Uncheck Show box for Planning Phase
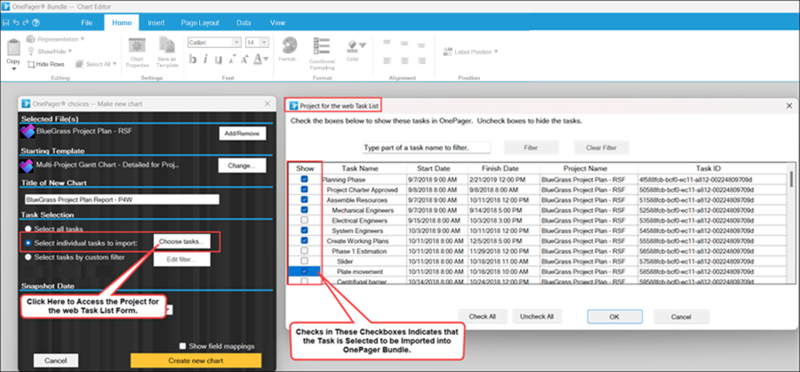This screenshot has height=372, width=800. pyautogui.click(x=305, y=180)
